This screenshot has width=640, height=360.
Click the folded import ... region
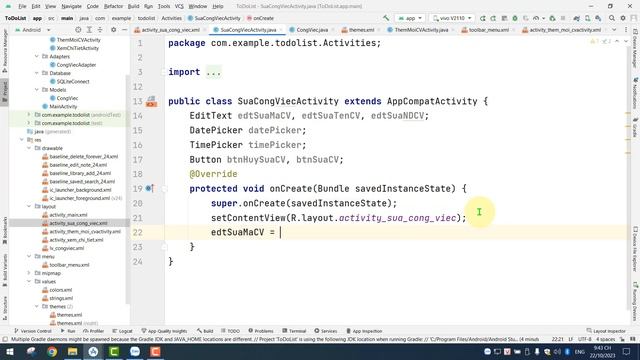point(213,72)
